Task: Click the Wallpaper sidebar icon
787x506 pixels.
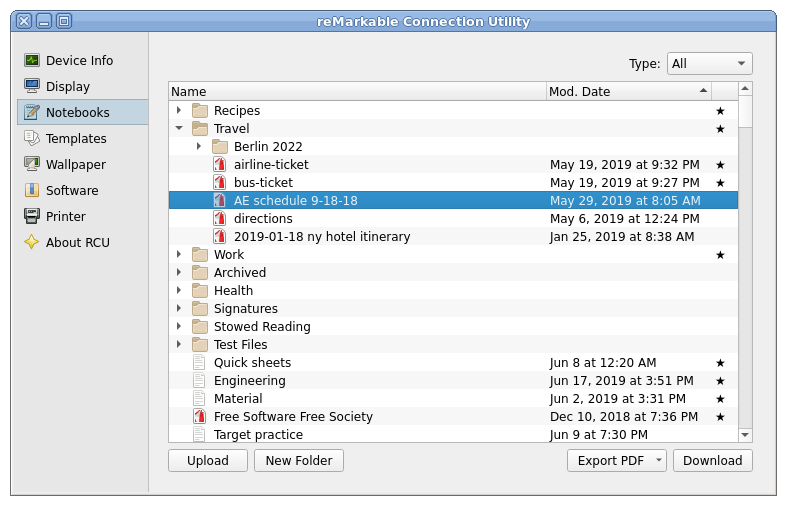Action: coord(32,164)
